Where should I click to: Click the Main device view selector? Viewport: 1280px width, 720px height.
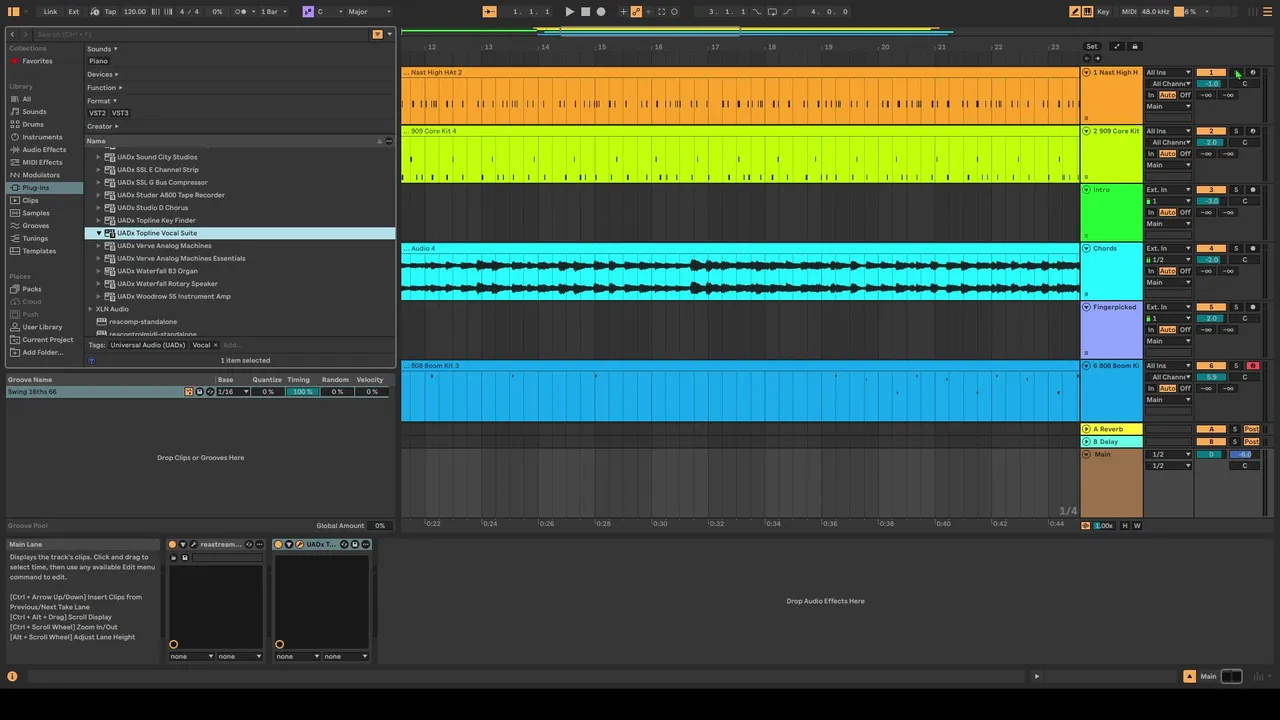pyautogui.click(x=1231, y=676)
